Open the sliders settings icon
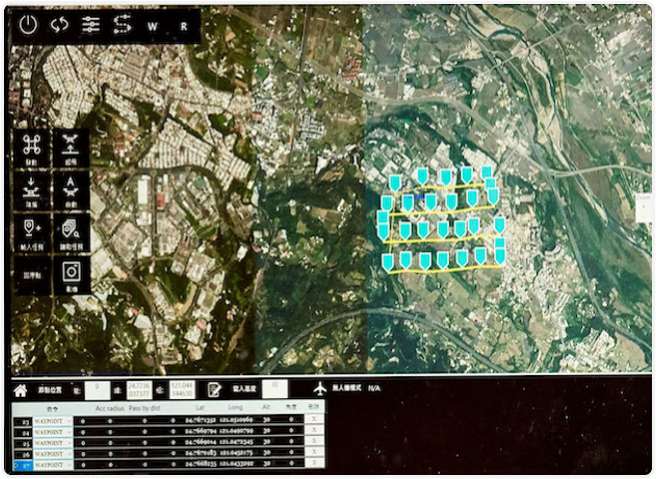This screenshot has height=479, width=656. 91,25
